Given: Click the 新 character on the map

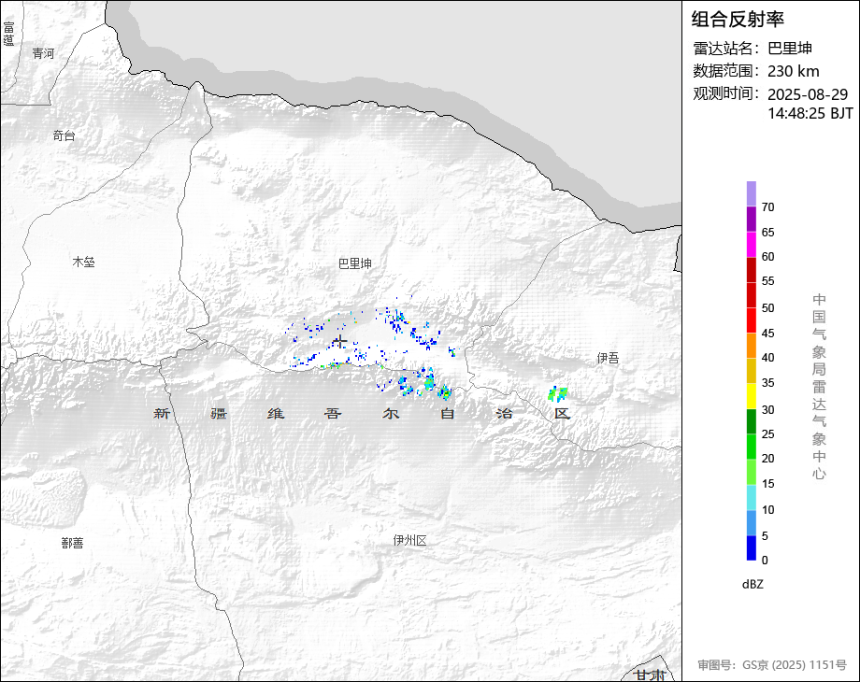Looking at the screenshot, I should pos(161,413).
